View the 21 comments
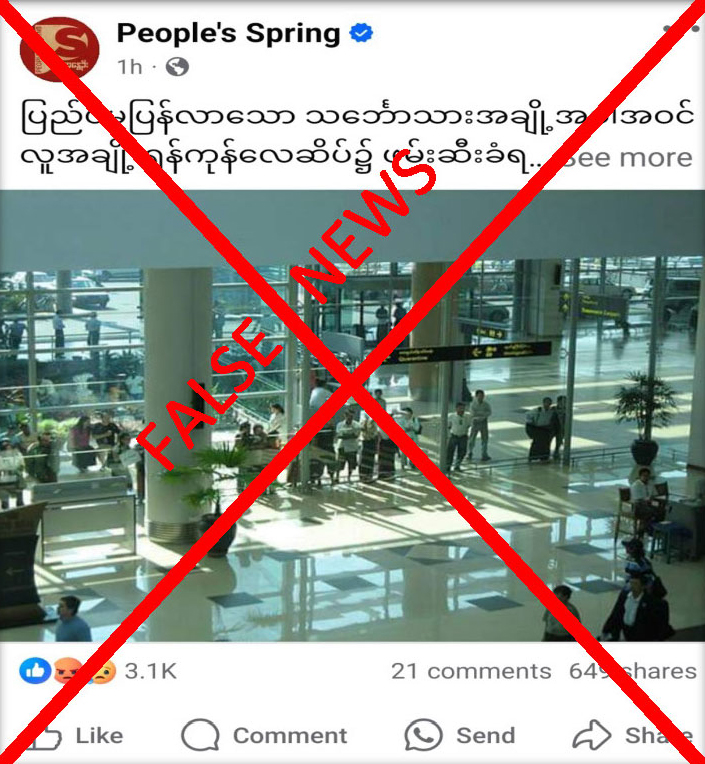 [471, 671]
